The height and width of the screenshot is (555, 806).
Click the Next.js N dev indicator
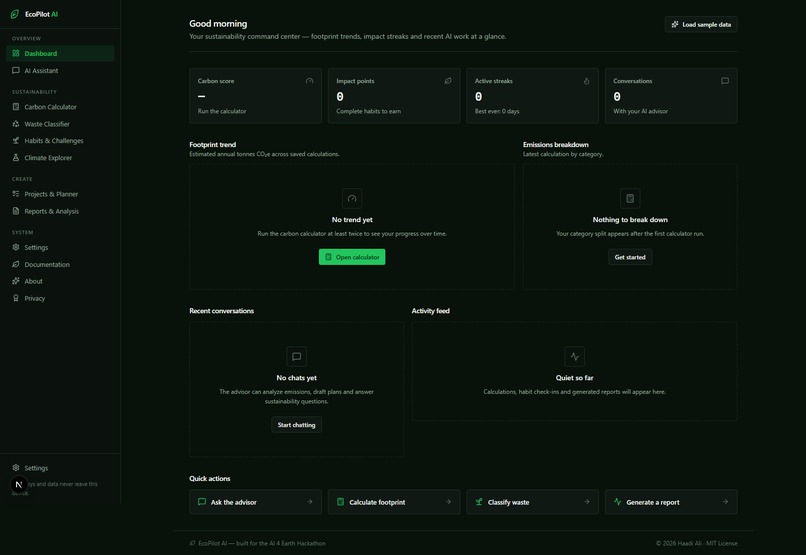tap(19, 485)
